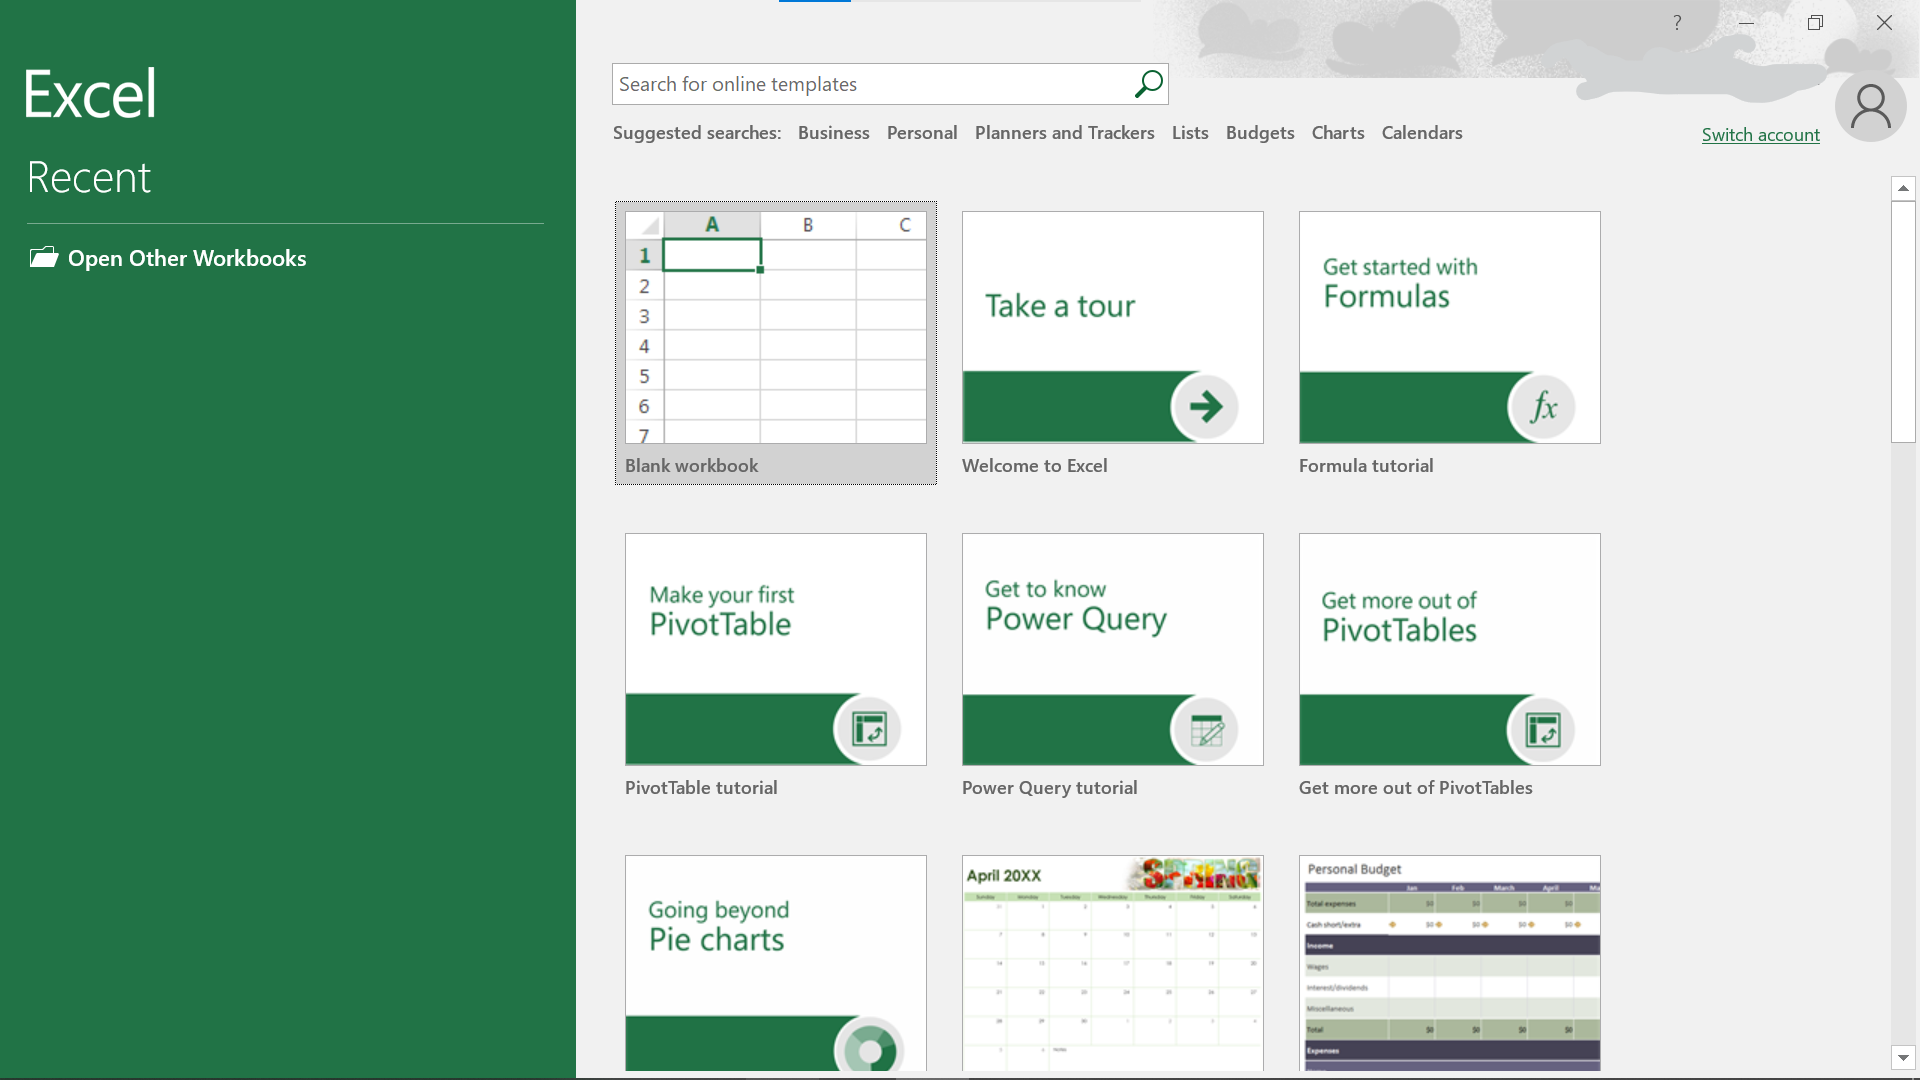Click the template list scrollbar thumb
The height and width of the screenshot is (1080, 1920).
(1903, 322)
